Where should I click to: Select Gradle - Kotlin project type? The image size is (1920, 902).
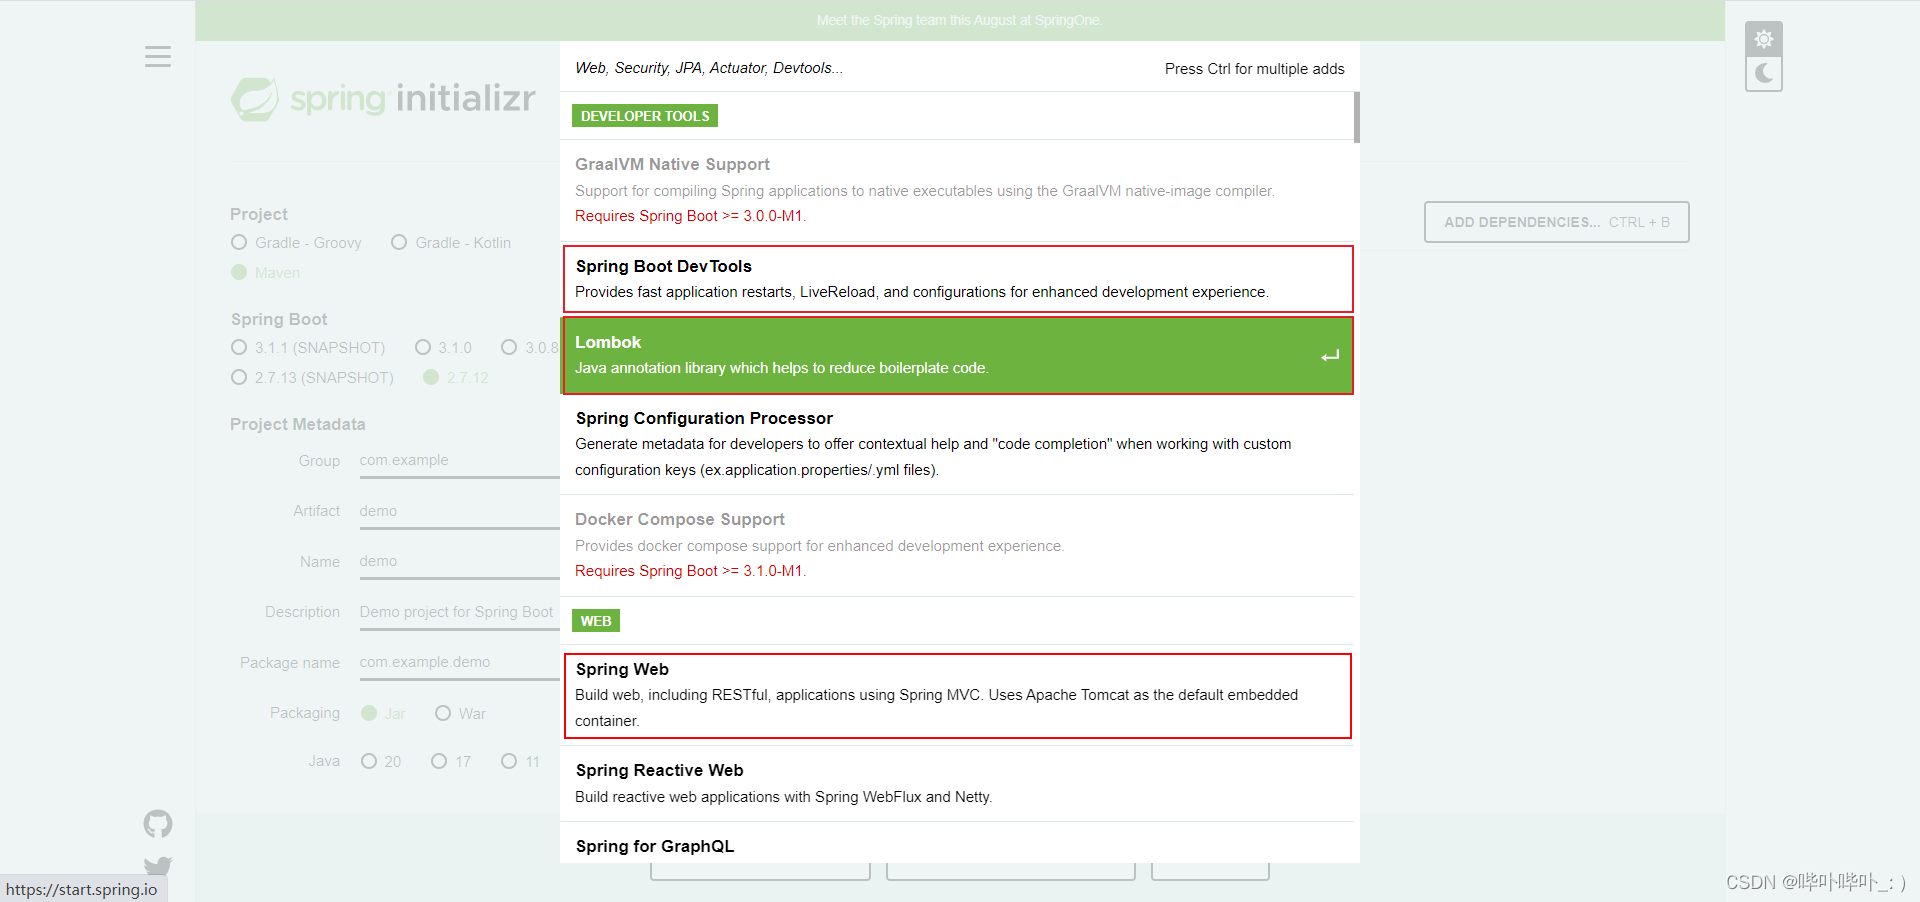[x=400, y=242]
